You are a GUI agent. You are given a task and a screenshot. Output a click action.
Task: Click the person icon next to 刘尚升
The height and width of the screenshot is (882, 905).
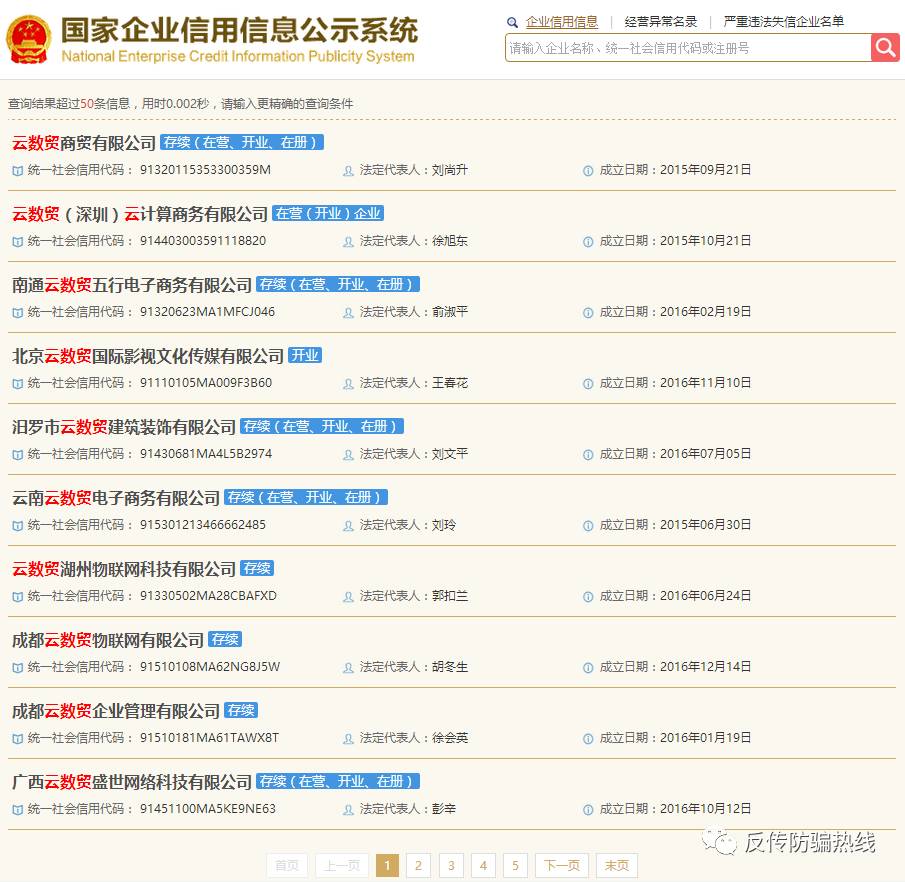(x=348, y=171)
